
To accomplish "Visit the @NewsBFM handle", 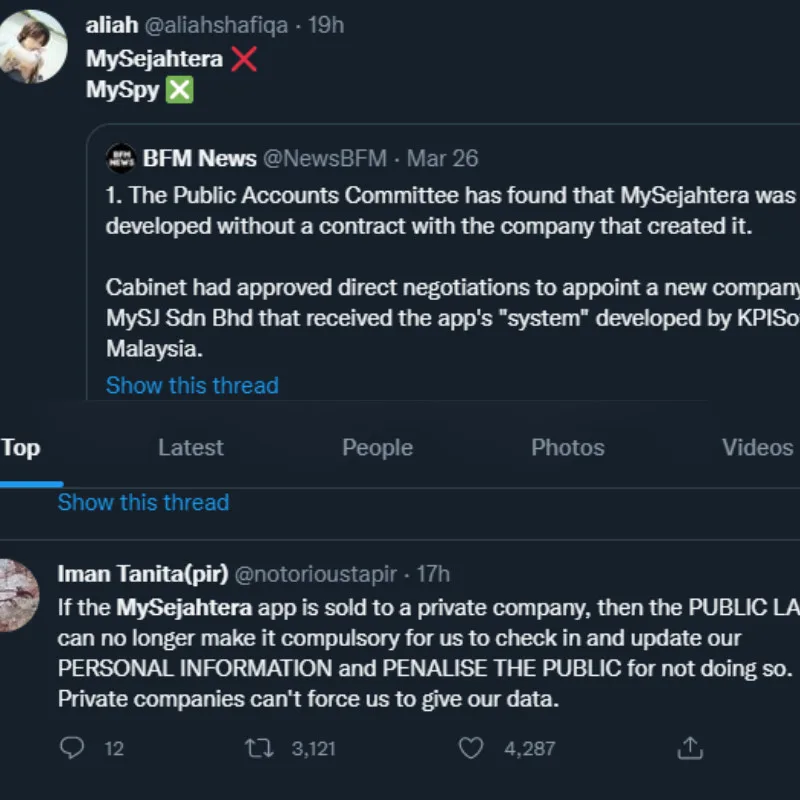I will (x=324, y=158).
